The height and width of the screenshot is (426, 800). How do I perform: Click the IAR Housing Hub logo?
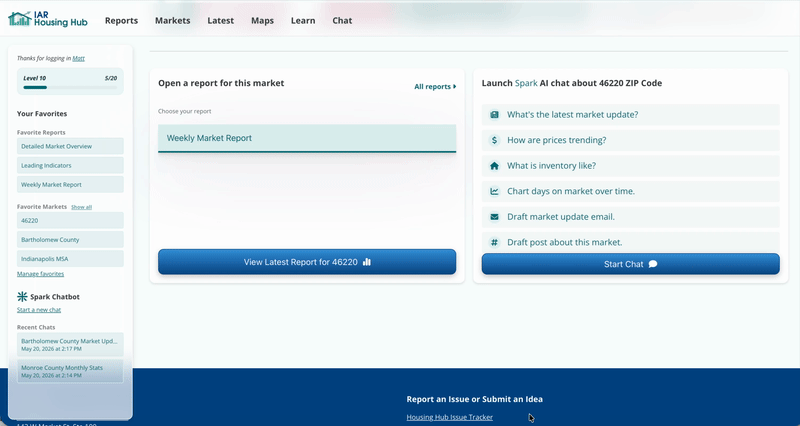click(x=48, y=19)
